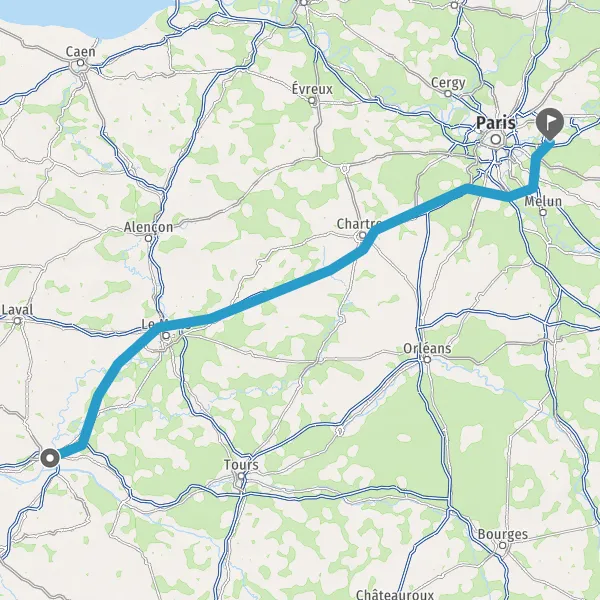The image size is (600, 600).
Task: Click the route start circle marker
Action: [50, 458]
